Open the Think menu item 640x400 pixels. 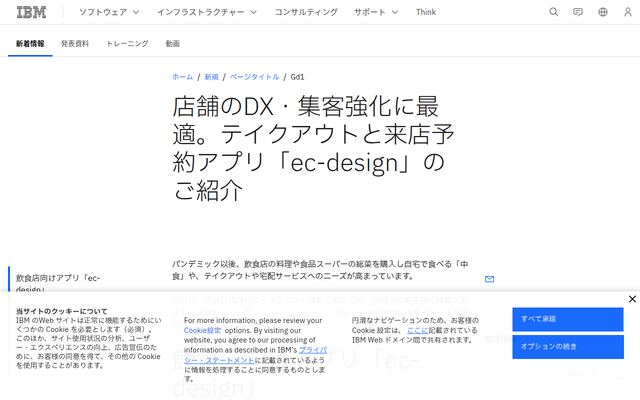(x=426, y=12)
